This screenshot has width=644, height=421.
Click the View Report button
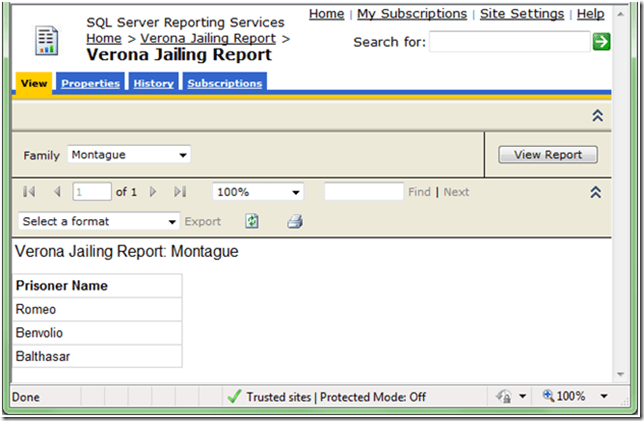pos(547,155)
